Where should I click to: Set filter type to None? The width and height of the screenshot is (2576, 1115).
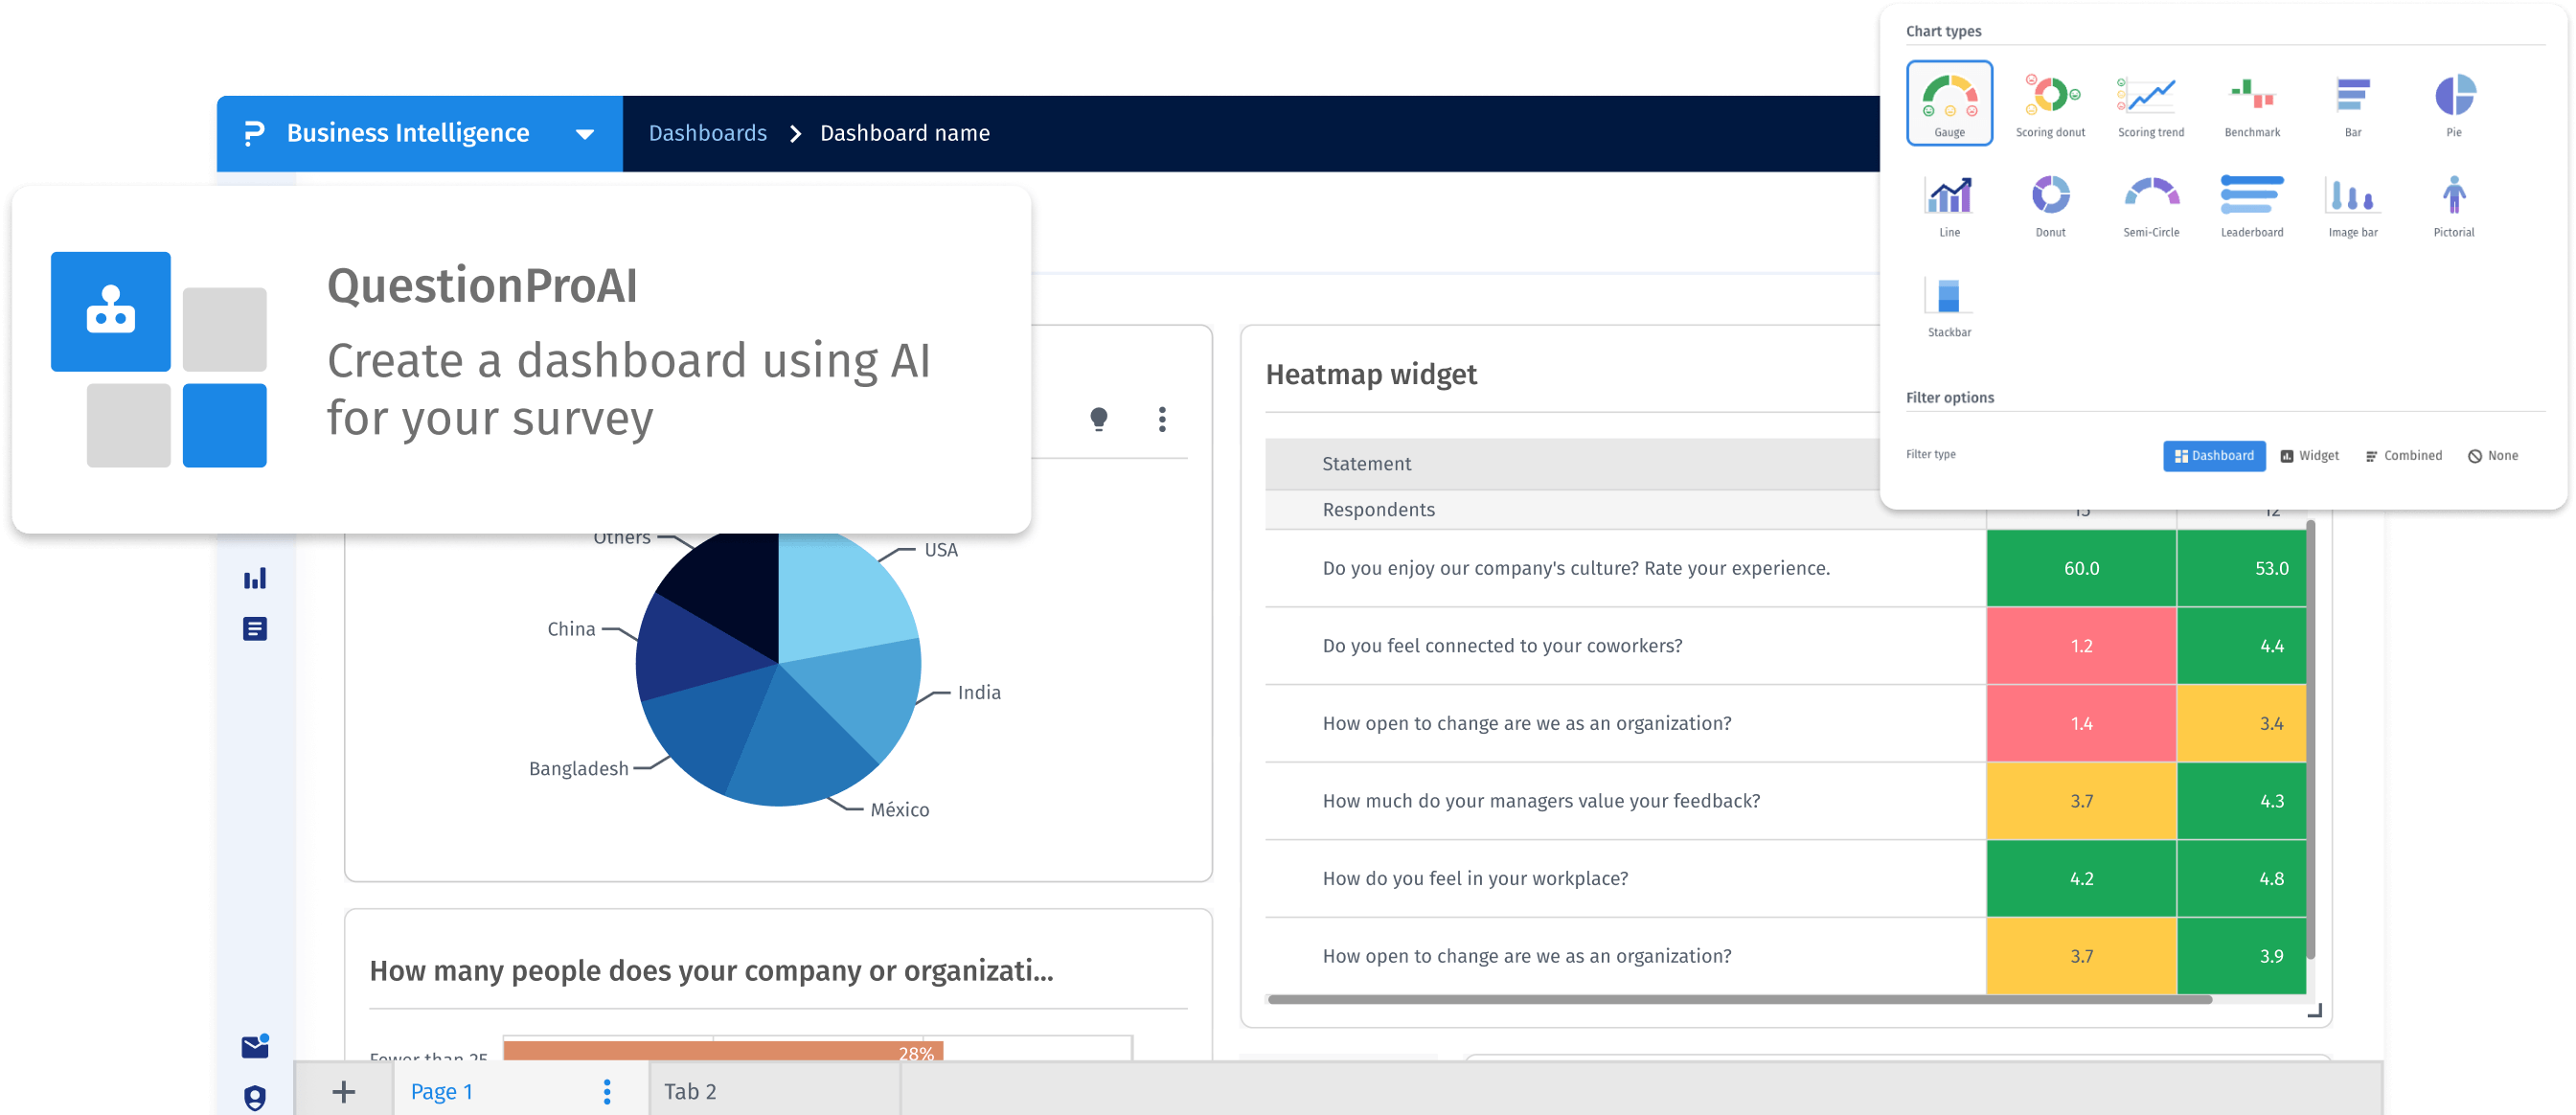tap(2493, 456)
